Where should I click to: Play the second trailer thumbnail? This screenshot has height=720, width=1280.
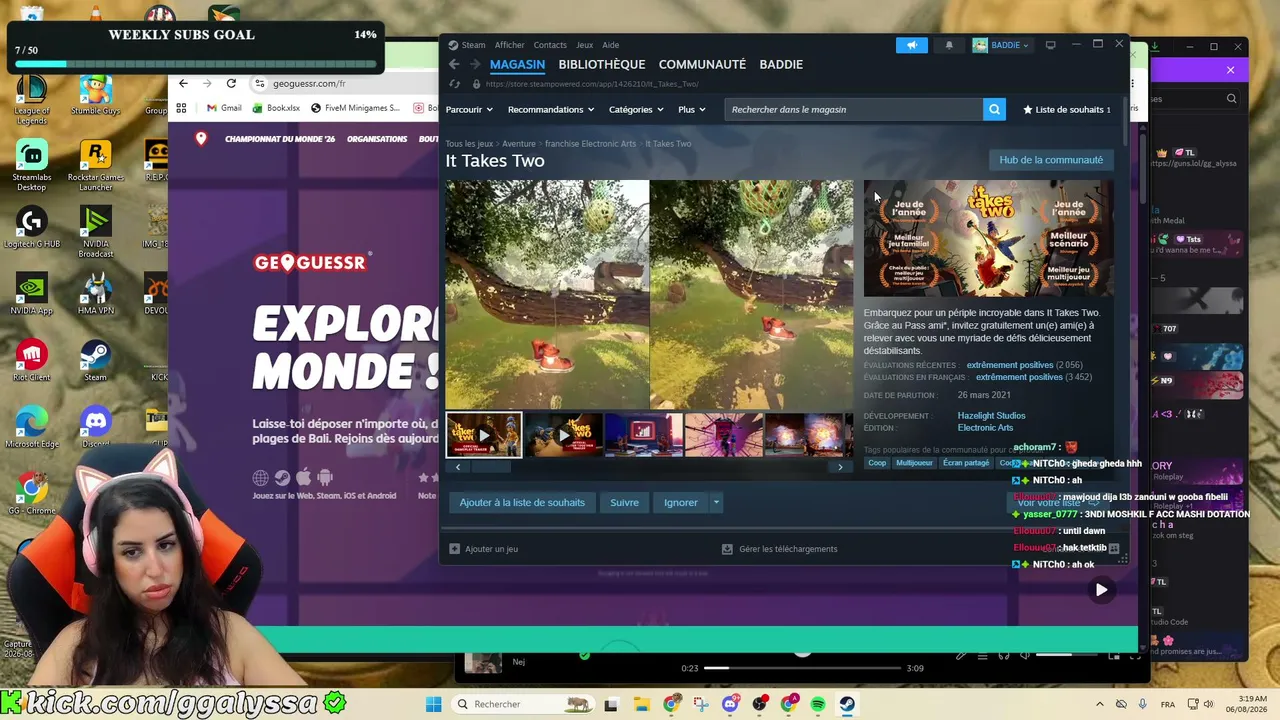coord(564,435)
